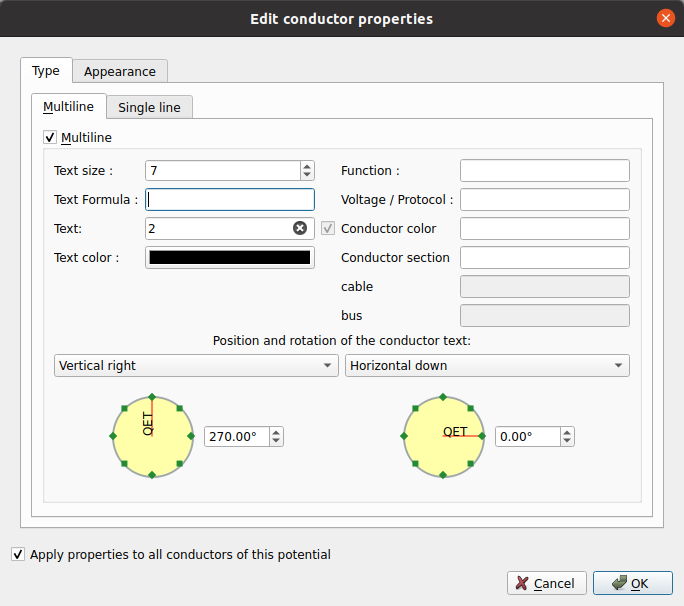Click the 'Position and rotation of the conductor text:' label
Image resolution: width=684 pixels, height=606 pixels.
pos(342,340)
